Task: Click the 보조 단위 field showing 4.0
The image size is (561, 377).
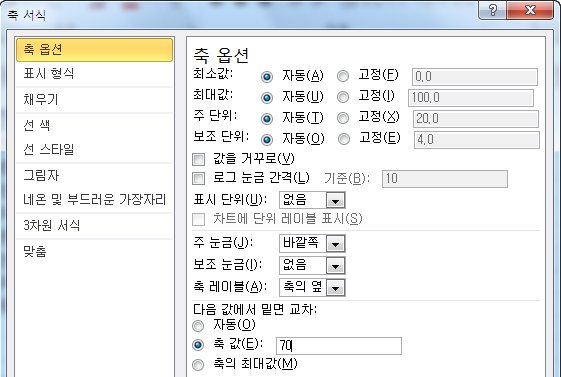Action: point(477,140)
